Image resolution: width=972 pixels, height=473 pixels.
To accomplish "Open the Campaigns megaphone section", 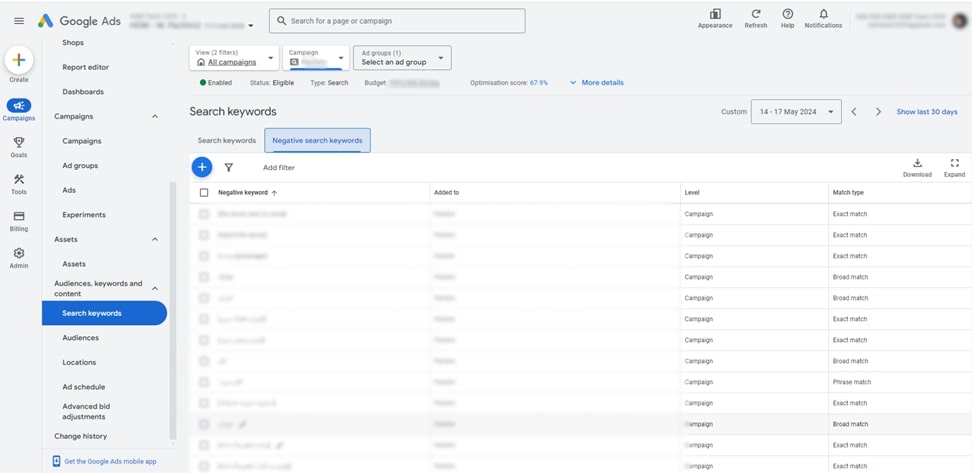I will coord(19,106).
